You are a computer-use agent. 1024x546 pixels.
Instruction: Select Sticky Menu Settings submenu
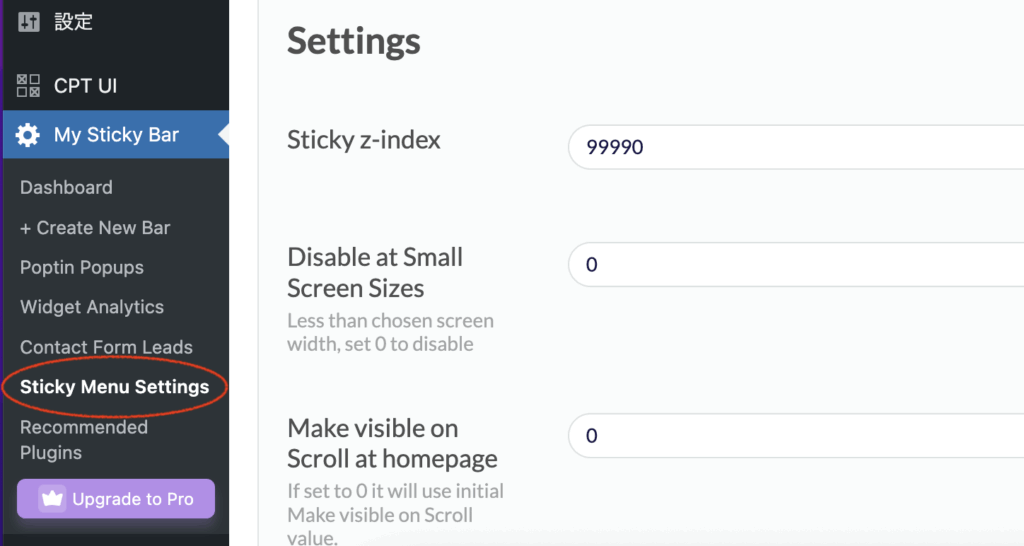click(115, 387)
